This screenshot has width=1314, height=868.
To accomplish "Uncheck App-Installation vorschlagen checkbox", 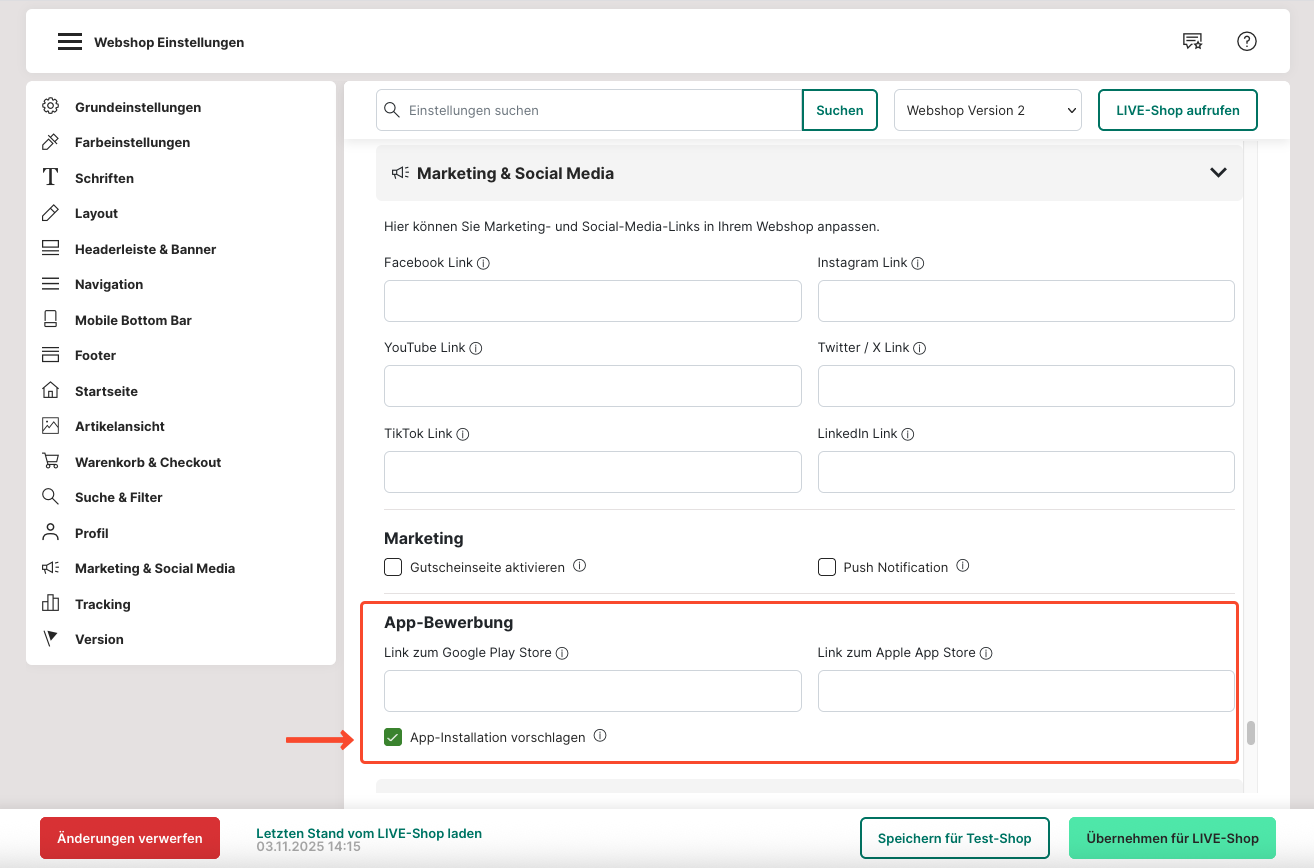I will [393, 738].
